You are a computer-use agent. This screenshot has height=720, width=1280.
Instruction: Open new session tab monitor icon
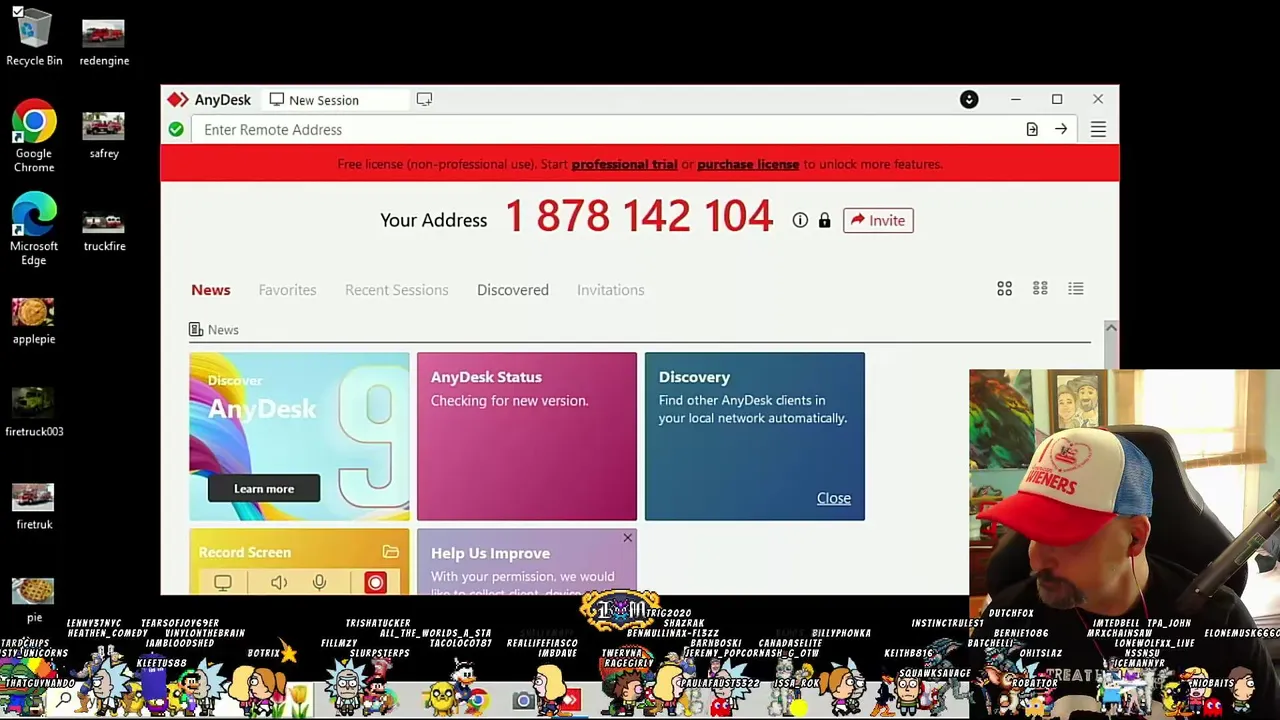point(424,100)
